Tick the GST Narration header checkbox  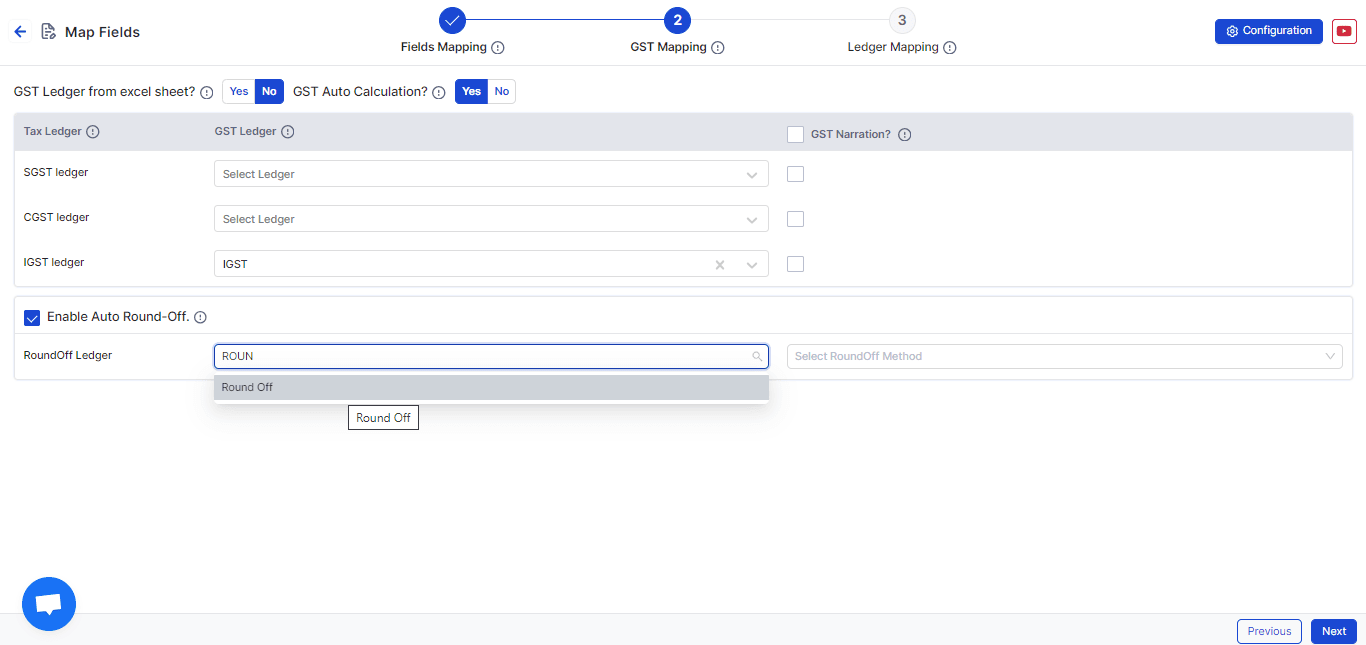[x=796, y=135]
